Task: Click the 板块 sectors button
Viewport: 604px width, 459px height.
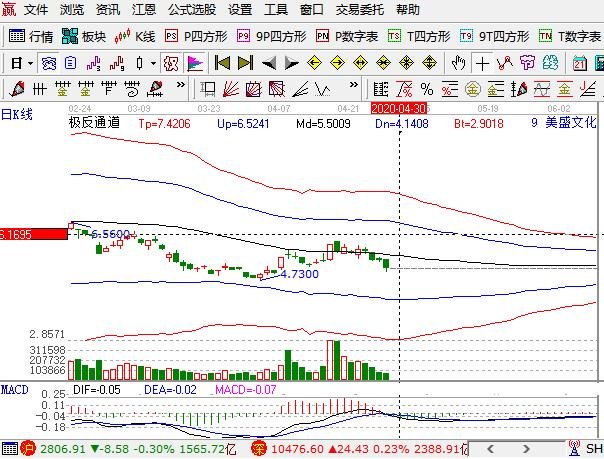Action: pyautogui.click(x=84, y=37)
